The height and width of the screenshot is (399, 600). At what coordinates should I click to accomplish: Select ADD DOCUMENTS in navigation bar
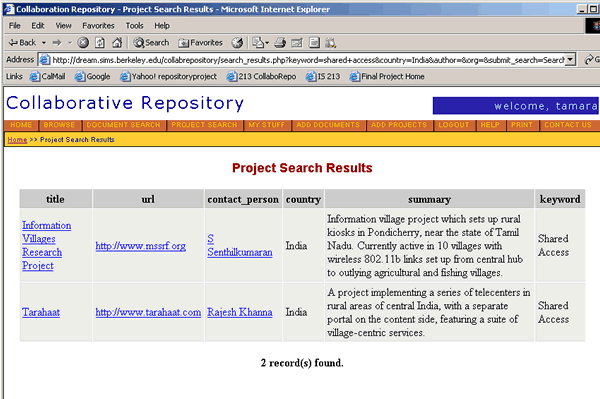point(328,125)
